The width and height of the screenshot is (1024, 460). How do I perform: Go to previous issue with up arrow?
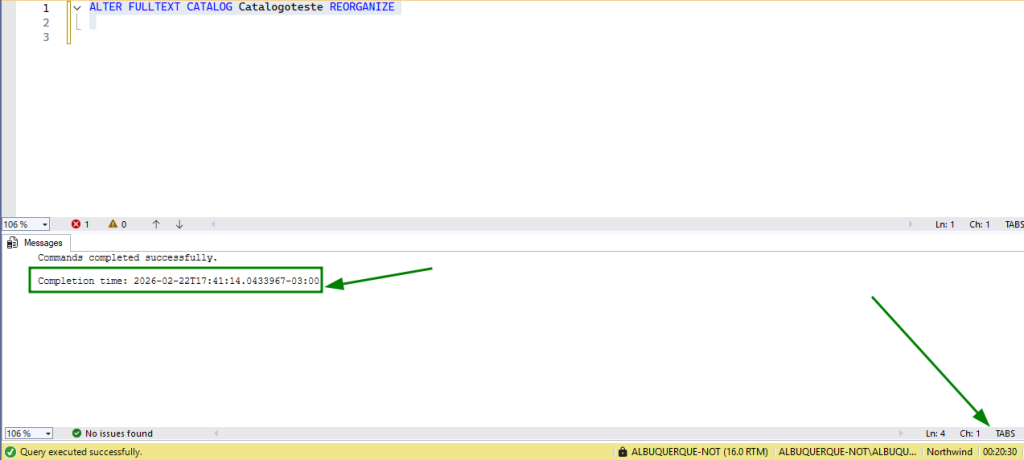pos(156,225)
